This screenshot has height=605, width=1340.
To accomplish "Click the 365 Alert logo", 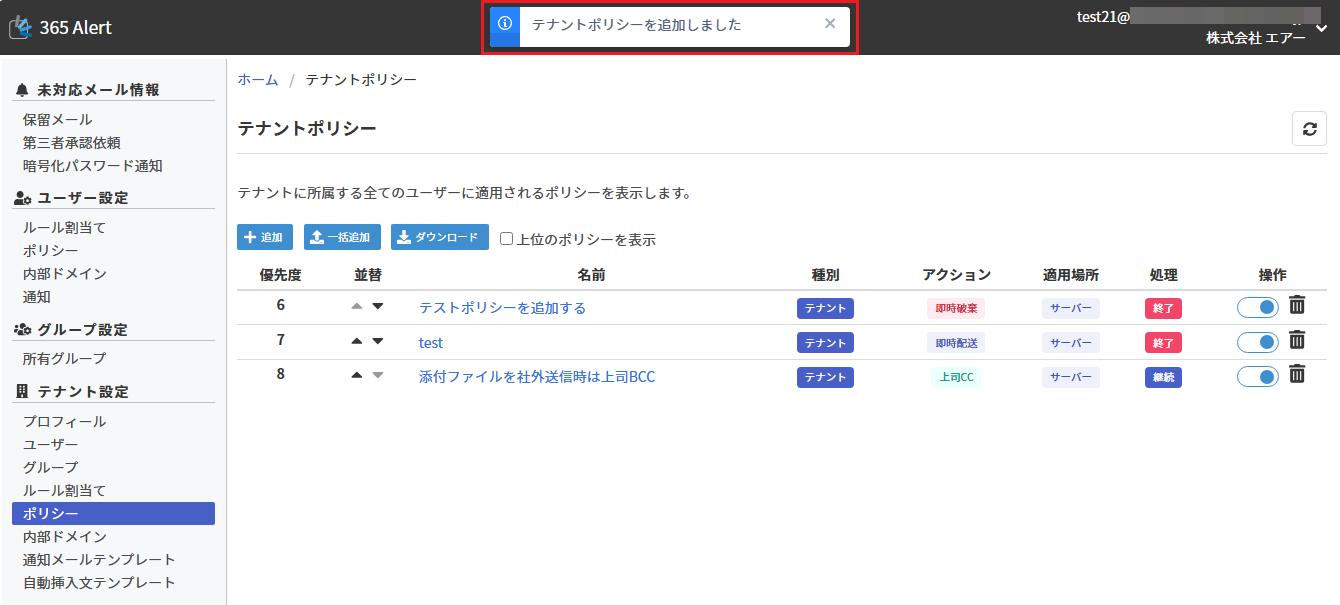I will [60, 28].
